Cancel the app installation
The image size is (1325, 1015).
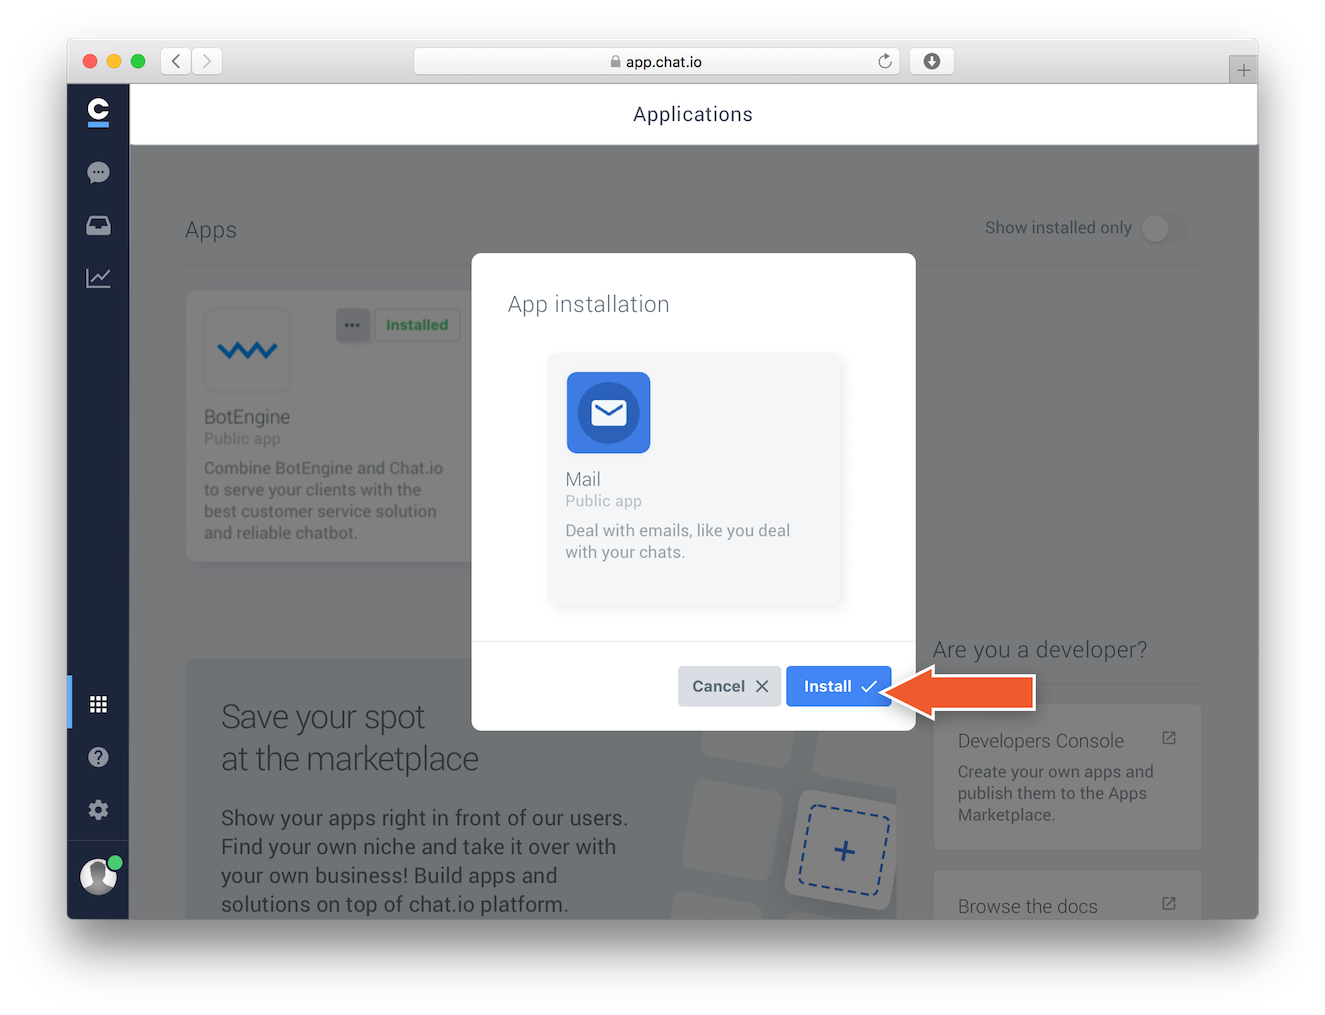729,686
